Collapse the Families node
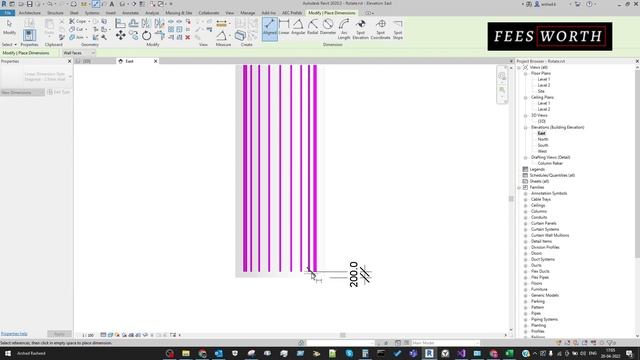 point(519,187)
